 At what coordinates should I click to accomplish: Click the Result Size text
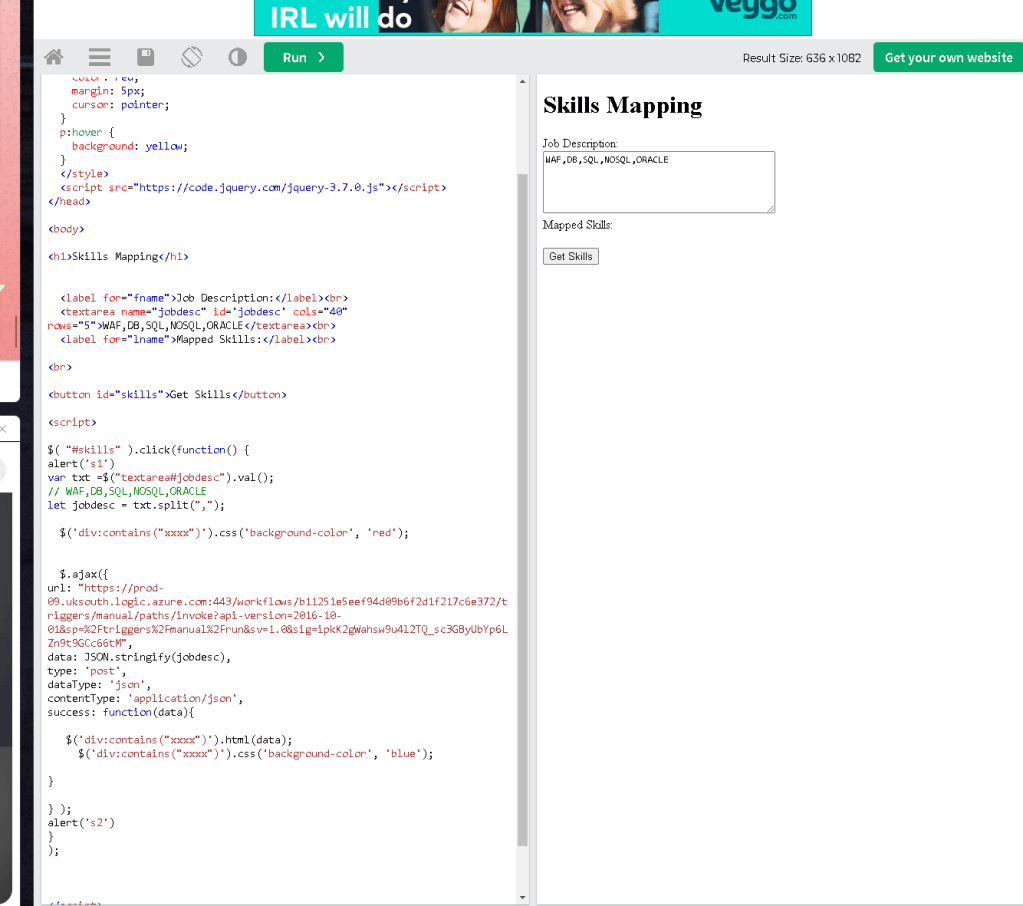[802, 58]
